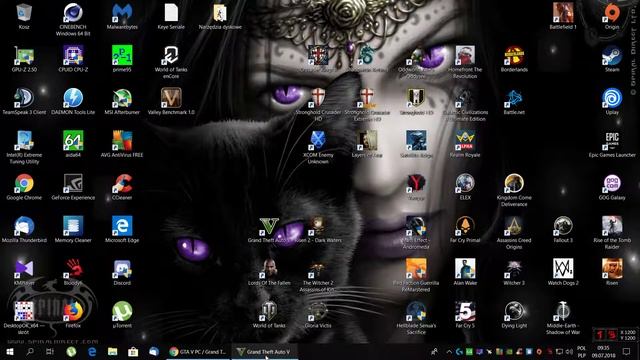Screen dimensions: 640x360
Task: Launch TeamSpeak 3 Client icon
Action: point(24,102)
